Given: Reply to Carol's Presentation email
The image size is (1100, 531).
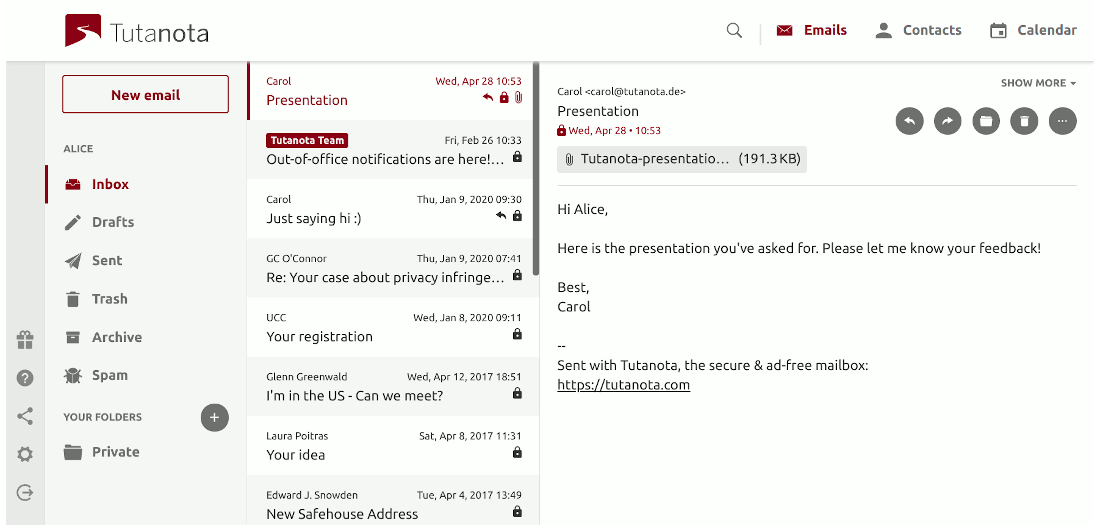Looking at the screenshot, I should click(x=909, y=121).
